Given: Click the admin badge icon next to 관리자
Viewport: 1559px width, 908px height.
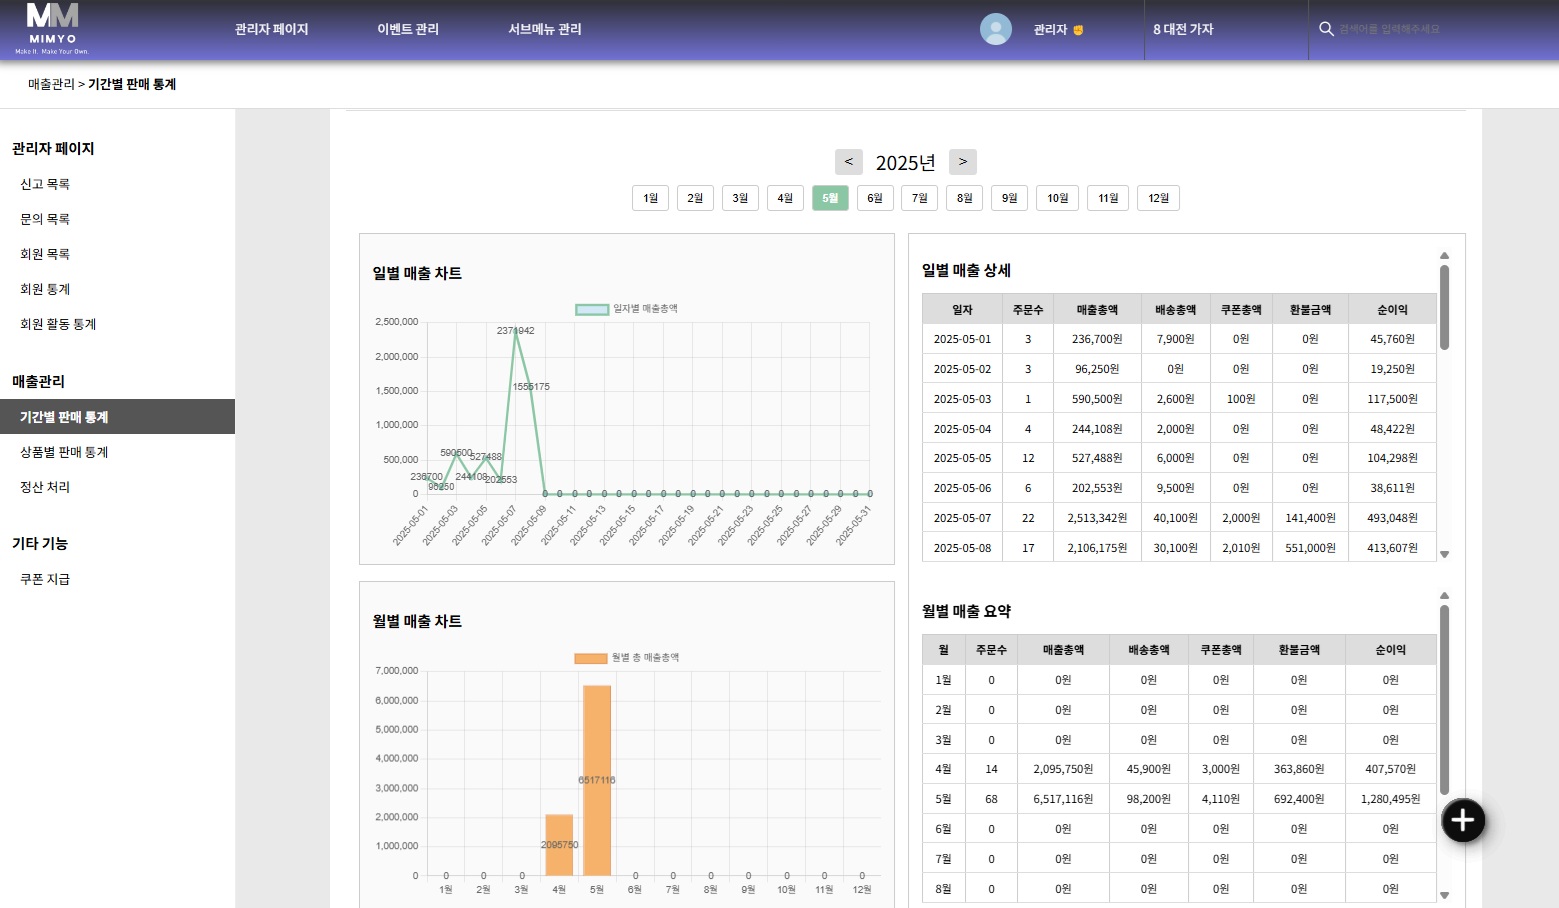Looking at the screenshot, I should tap(1078, 30).
